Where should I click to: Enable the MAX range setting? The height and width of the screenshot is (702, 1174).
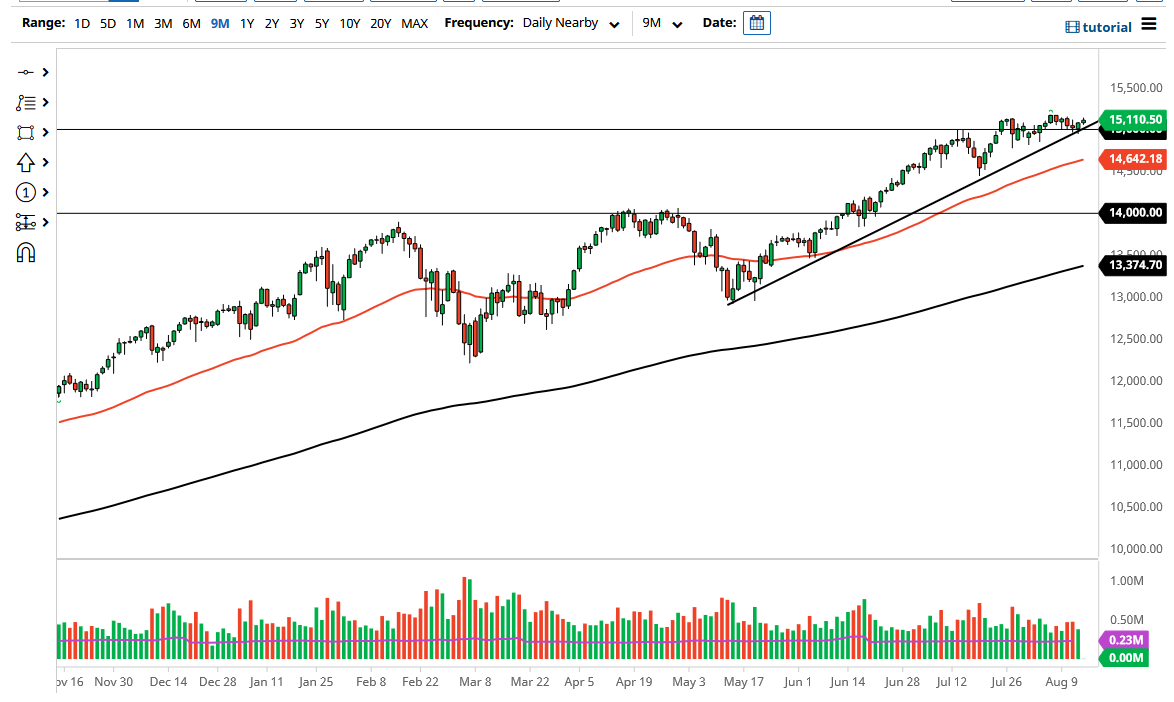[x=414, y=23]
